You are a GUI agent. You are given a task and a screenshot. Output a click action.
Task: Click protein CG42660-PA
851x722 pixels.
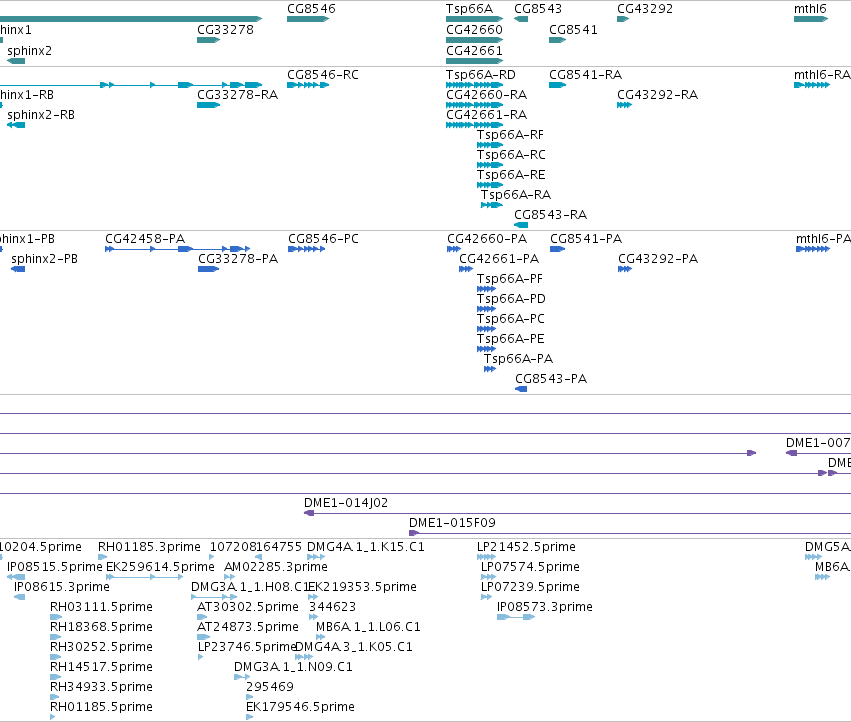click(454, 249)
